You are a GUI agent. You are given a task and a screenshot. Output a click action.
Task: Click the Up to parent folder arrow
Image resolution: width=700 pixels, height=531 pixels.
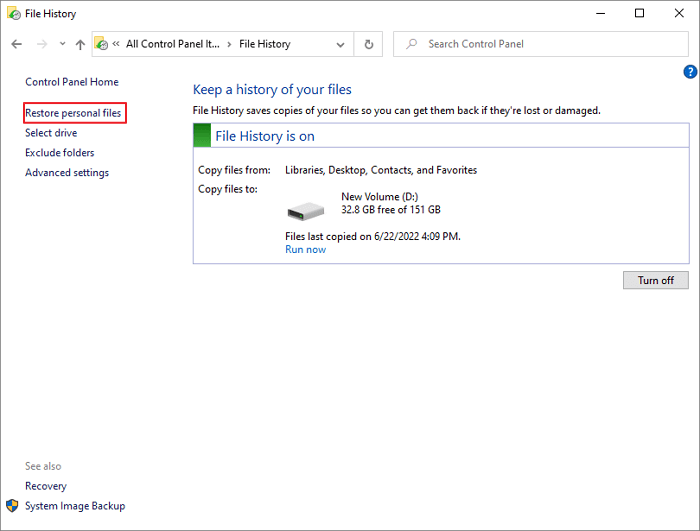(80, 44)
